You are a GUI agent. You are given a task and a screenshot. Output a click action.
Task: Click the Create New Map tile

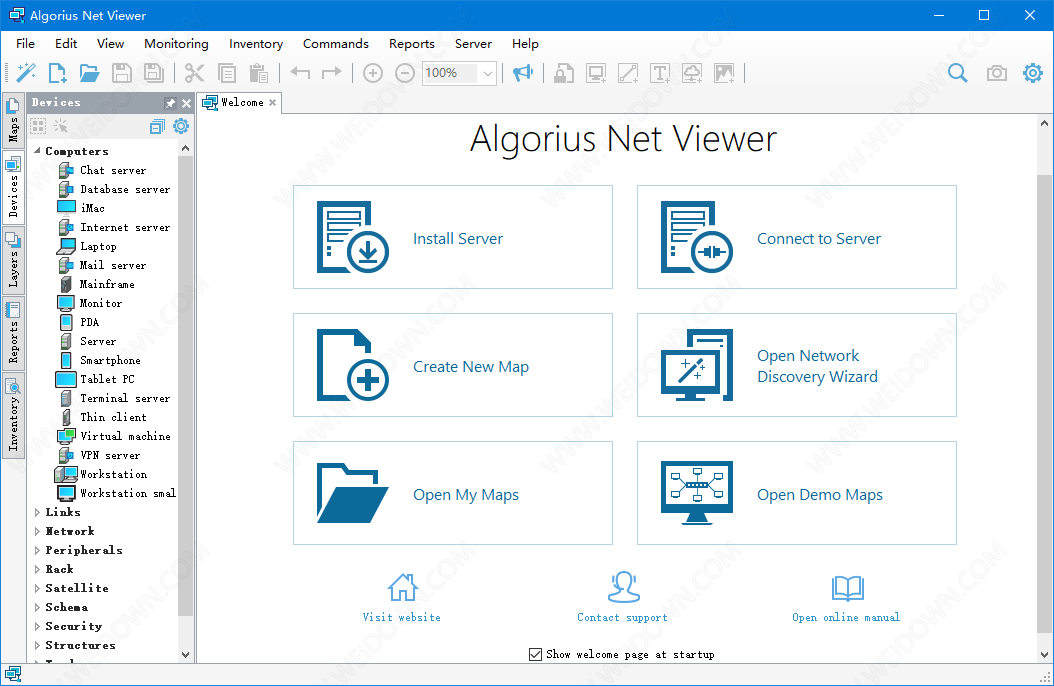452,365
